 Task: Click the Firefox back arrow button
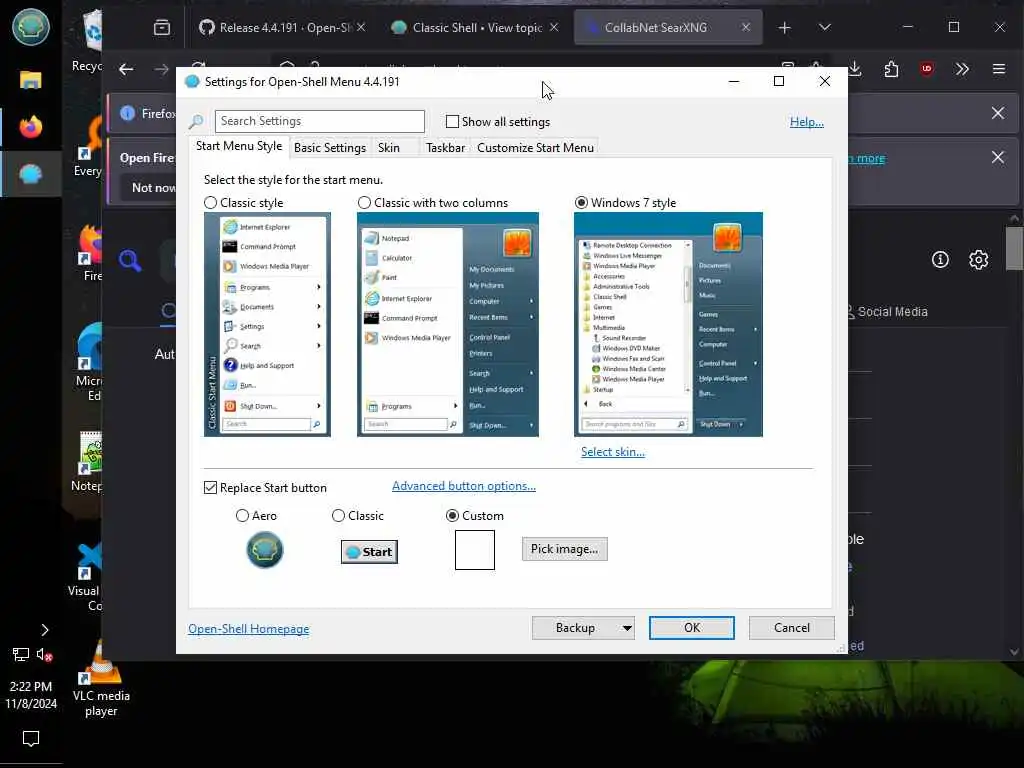click(126, 69)
